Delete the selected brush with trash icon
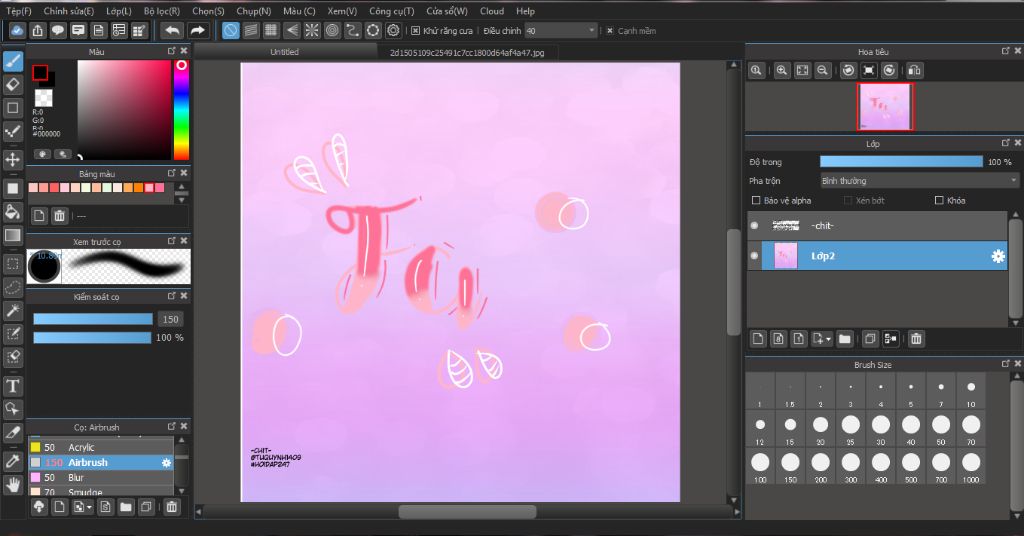1024x536 pixels. click(172, 507)
